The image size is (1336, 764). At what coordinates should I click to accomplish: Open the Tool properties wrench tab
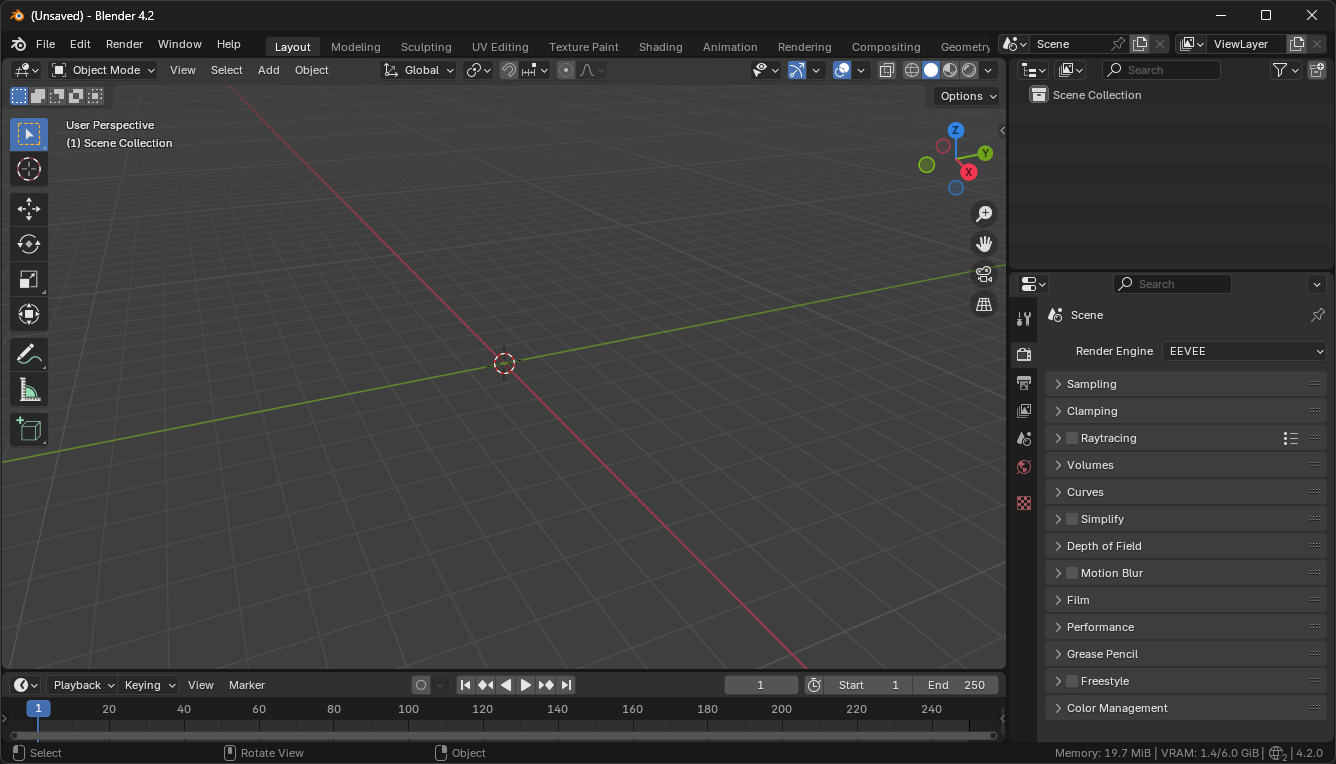[1023, 319]
